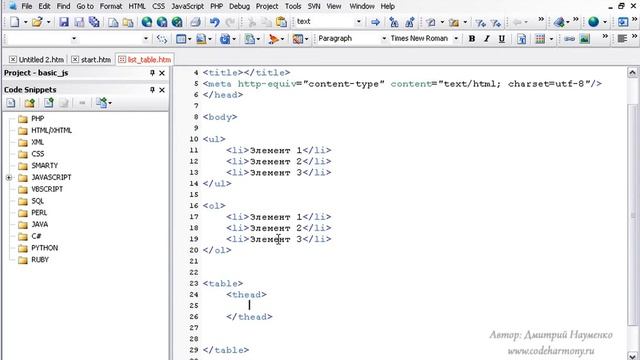Switch to the Untitled 2.htm tab
Viewport: 640px width, 360px height.
[41, 60]
